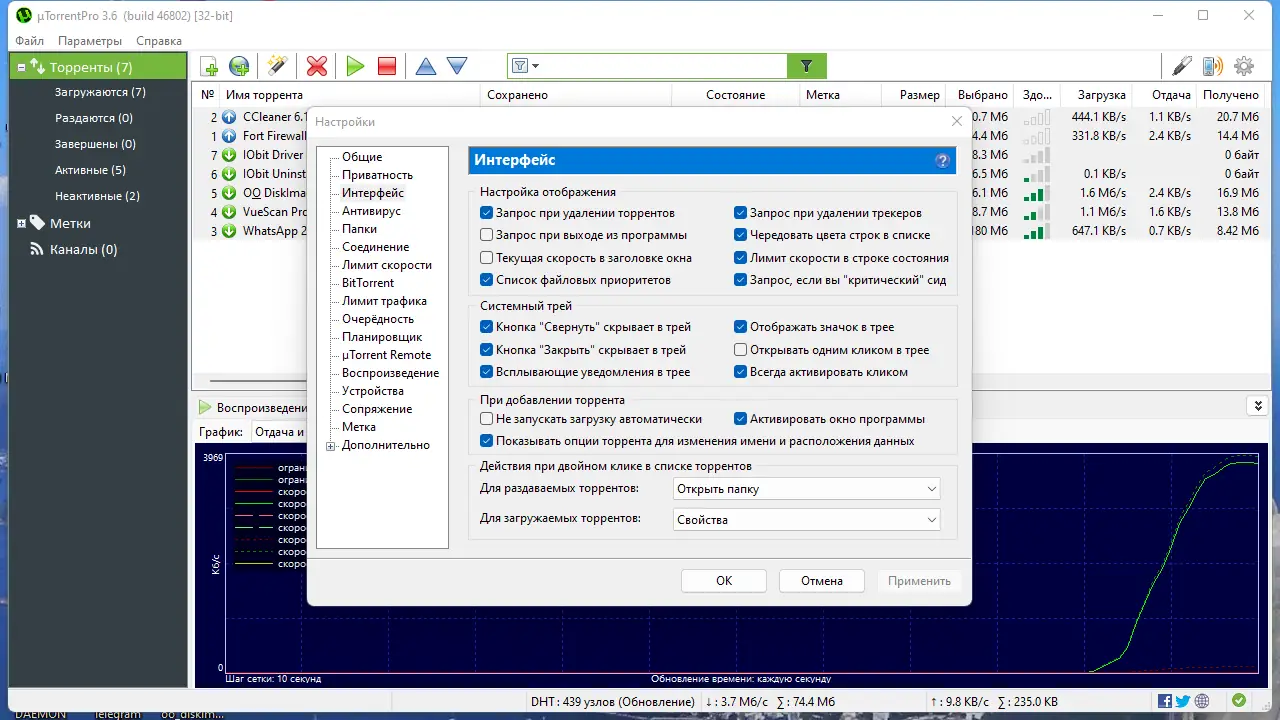The width and height of the screenshot is (1280, 720).
Task: Open the Справка menu
Action: coord(159,41)
